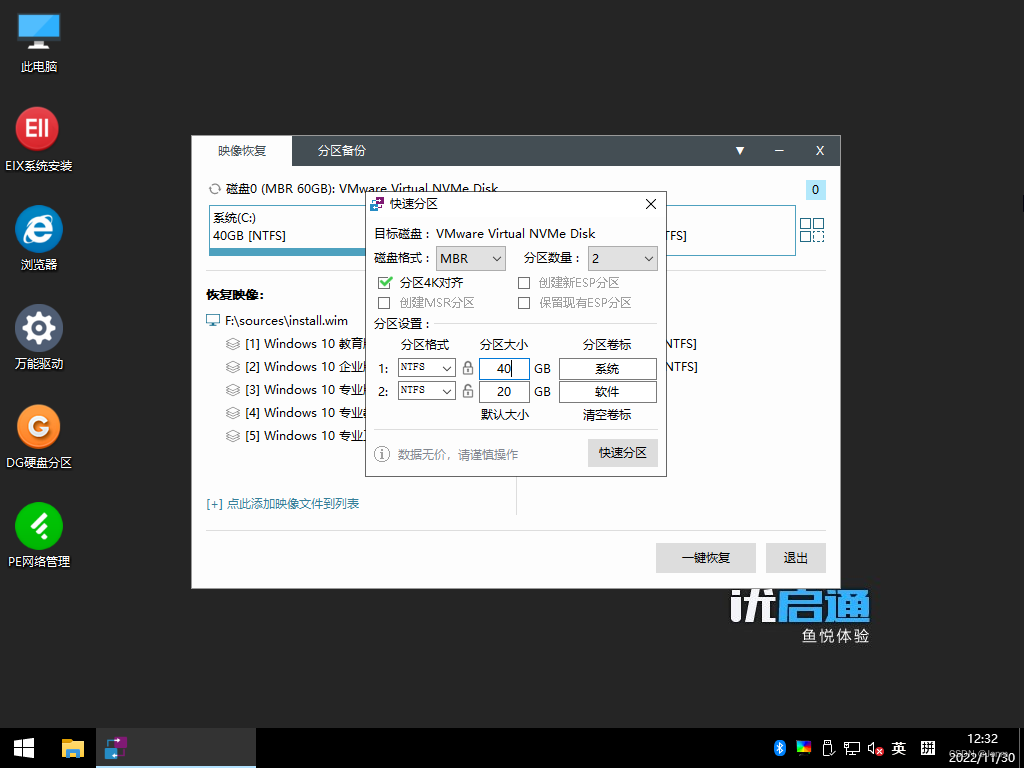Close the 快速分区 dialog
The image size is (1024, 768).
coord(650,204)
